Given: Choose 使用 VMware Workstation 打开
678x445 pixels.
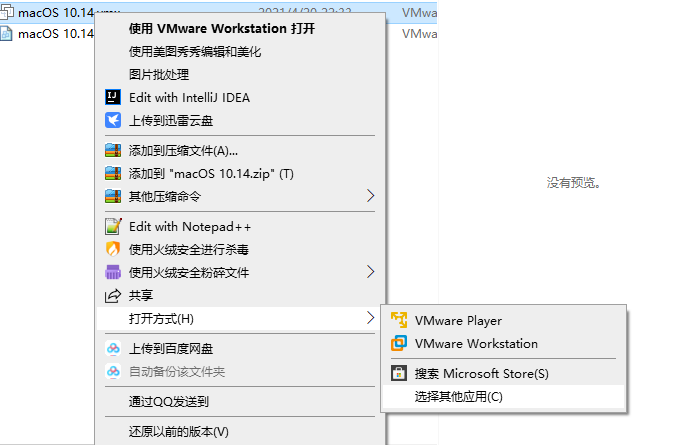Looking at the screenshot, I should 221,29.
